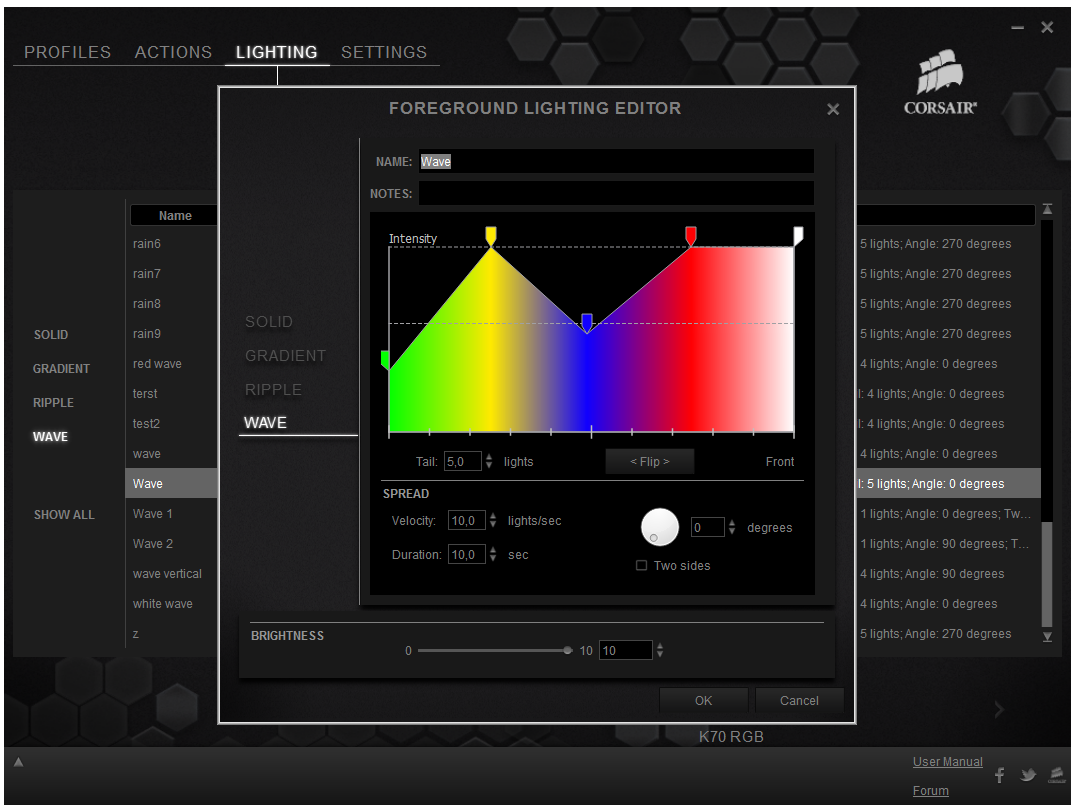Switch to the Settings tab
The height and width of the screenshot is (811, 1076).
click(x=384, y=52)
